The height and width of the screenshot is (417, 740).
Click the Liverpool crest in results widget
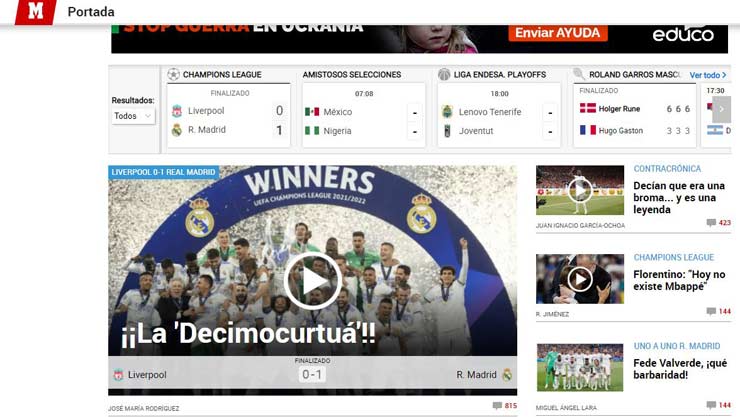pos(177,111)
